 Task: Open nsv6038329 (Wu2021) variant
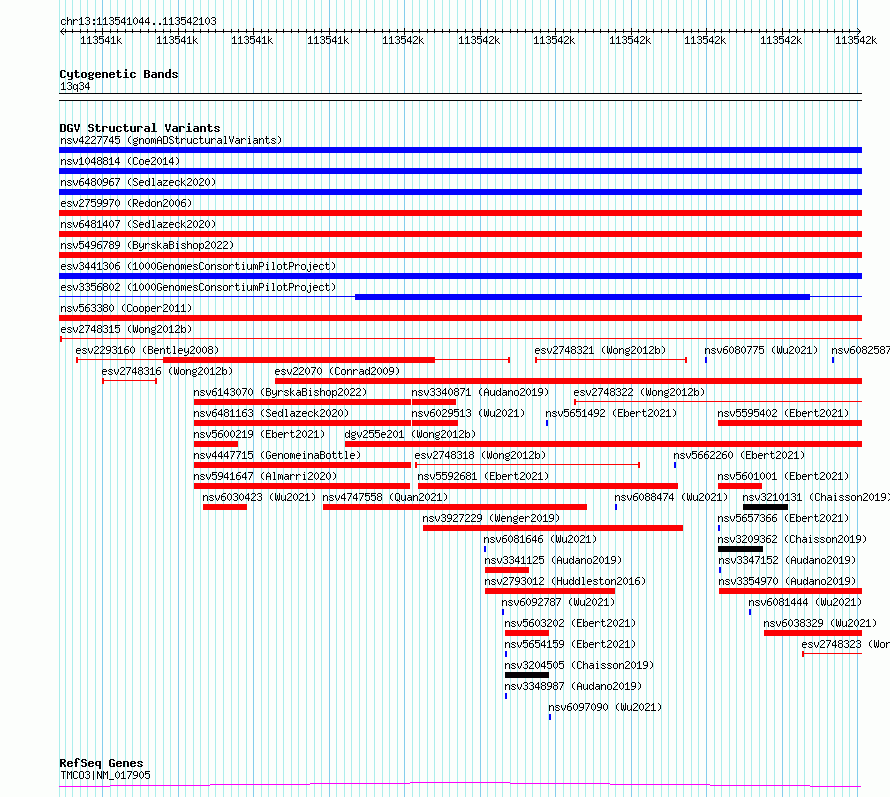(820, 623)
